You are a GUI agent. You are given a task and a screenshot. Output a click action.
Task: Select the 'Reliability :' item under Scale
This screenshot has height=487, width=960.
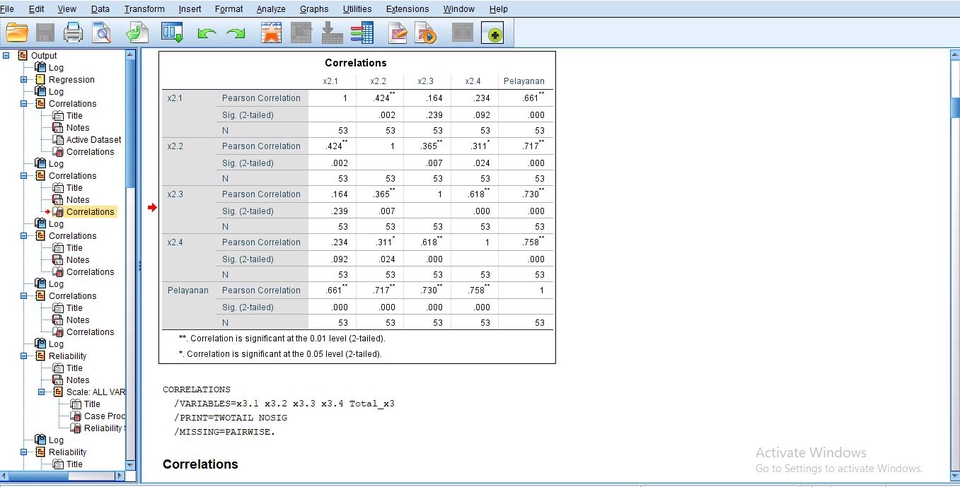(105, 428)
